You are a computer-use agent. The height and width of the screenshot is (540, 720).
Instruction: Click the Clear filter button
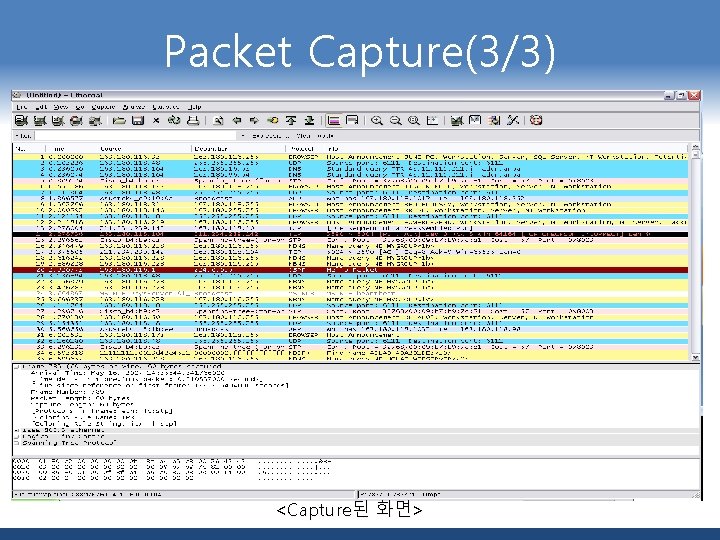coord(303,136)
